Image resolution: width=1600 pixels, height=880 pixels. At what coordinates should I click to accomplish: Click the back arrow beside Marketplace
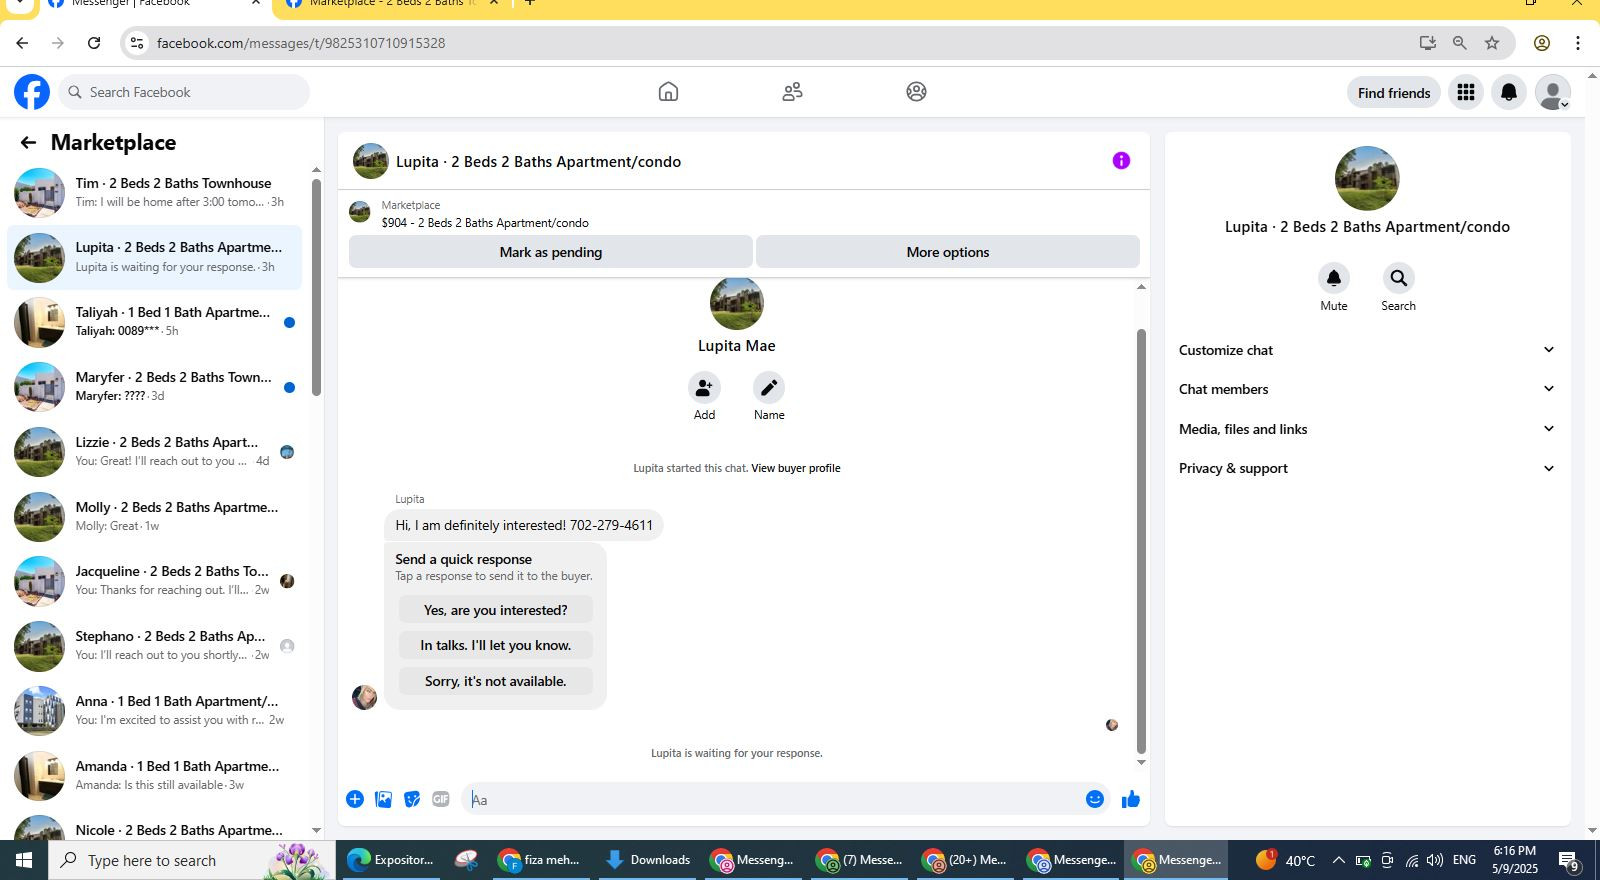click(28, 143)
